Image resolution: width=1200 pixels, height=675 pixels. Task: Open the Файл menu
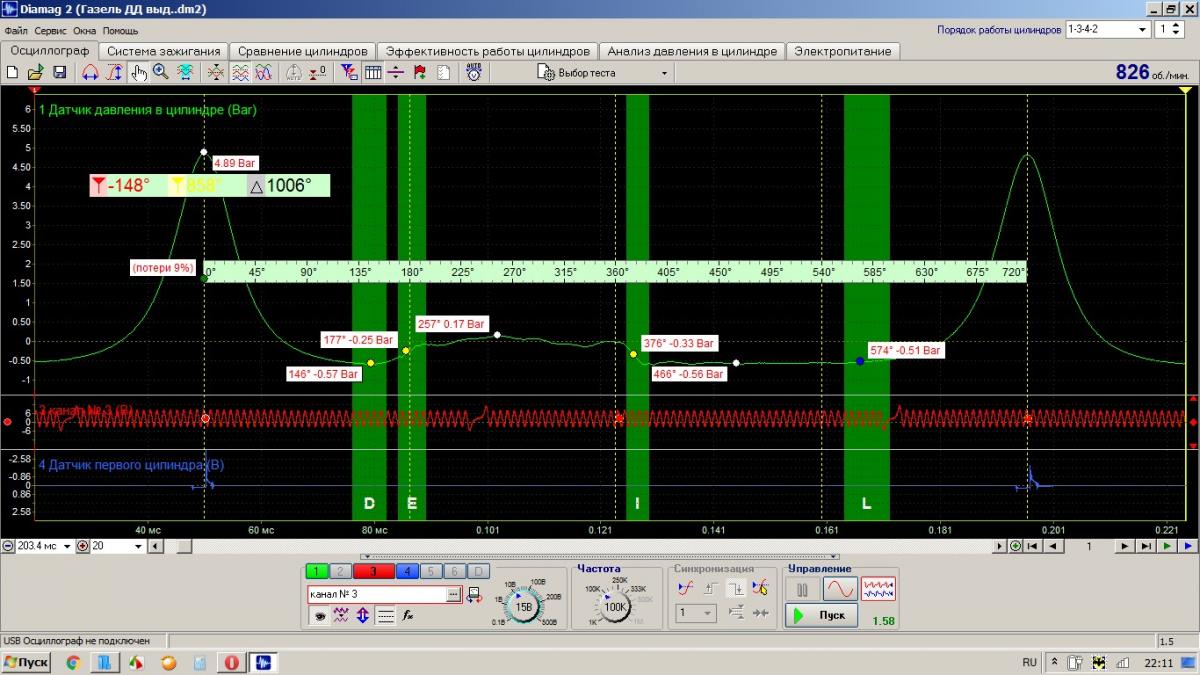[16, 31]
